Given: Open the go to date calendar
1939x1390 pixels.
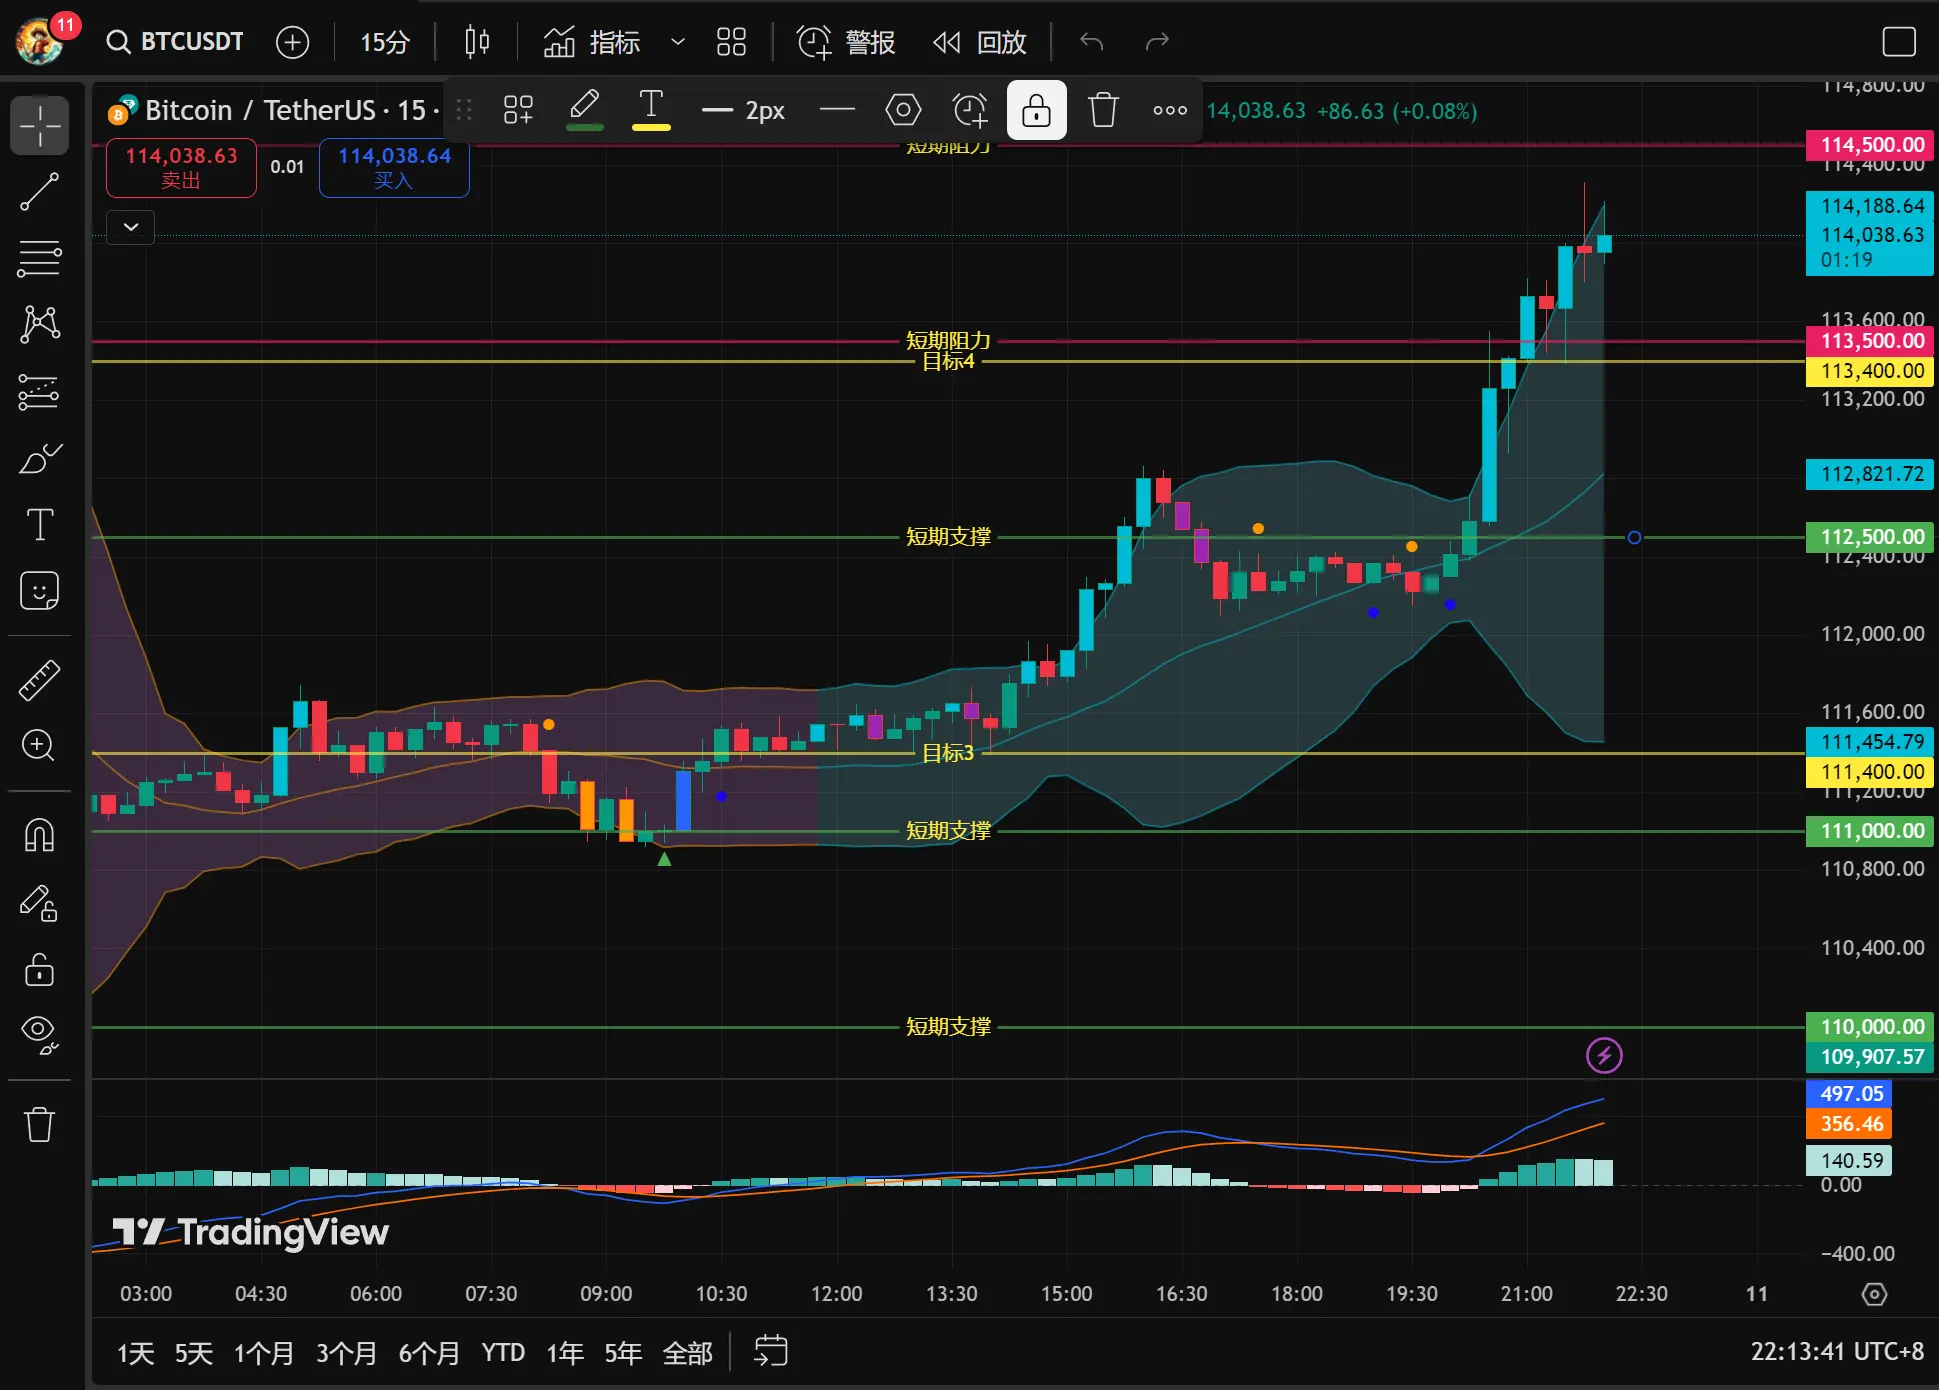Looking at the screenshot, I should click(771, 1351).
